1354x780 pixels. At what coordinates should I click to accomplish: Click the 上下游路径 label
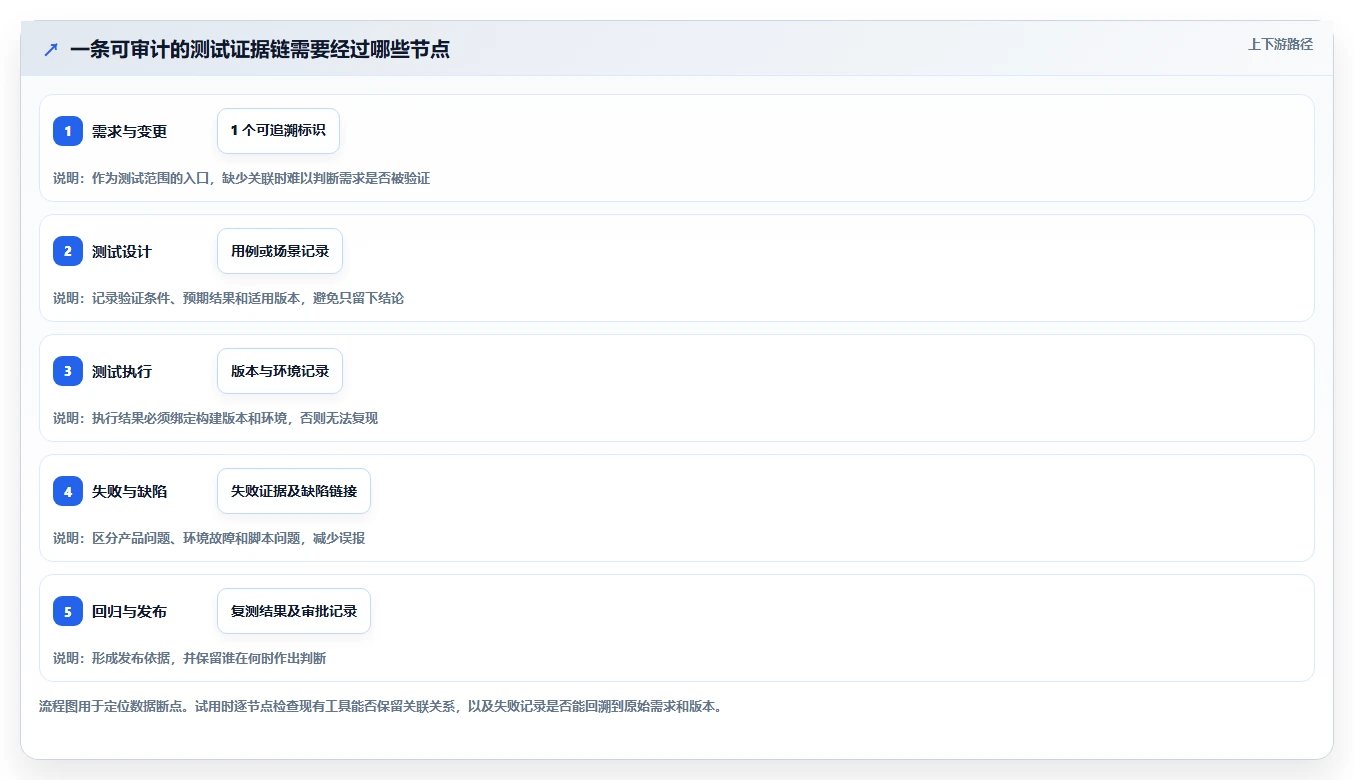pyautogui.click(x=1280, y=45)
